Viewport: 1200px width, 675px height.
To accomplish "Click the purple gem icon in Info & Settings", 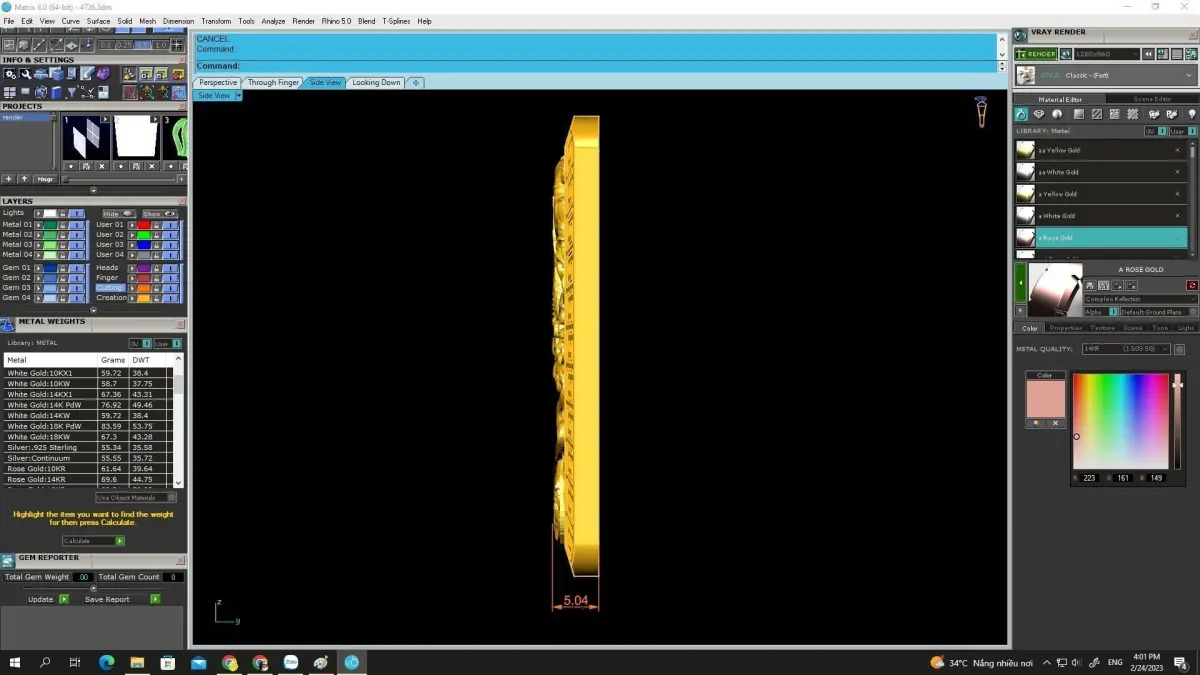I will coord(103,74).
